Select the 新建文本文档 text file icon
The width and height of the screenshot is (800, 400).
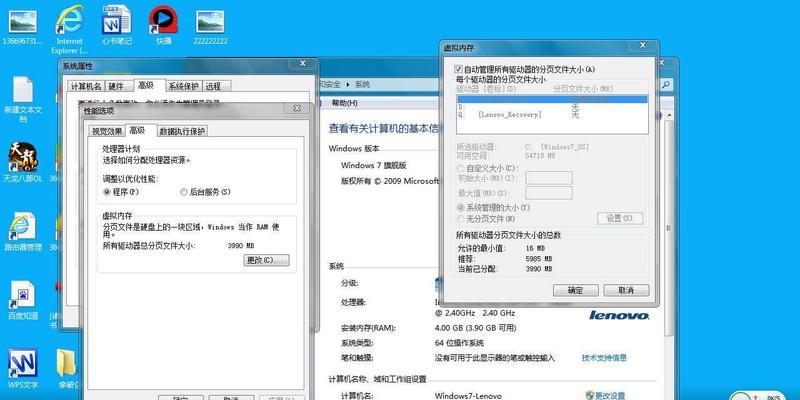[x=22, y=90]
